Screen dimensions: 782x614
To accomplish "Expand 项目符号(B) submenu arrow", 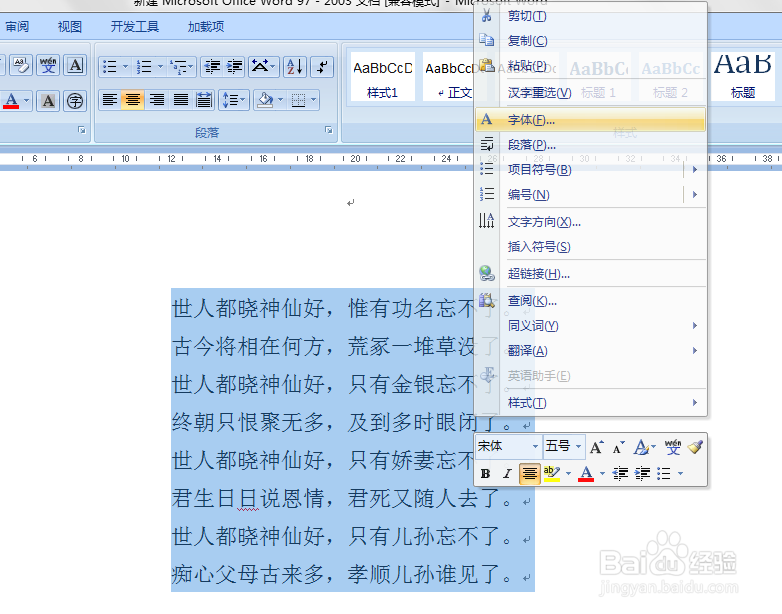I will (x=695, y=170).
